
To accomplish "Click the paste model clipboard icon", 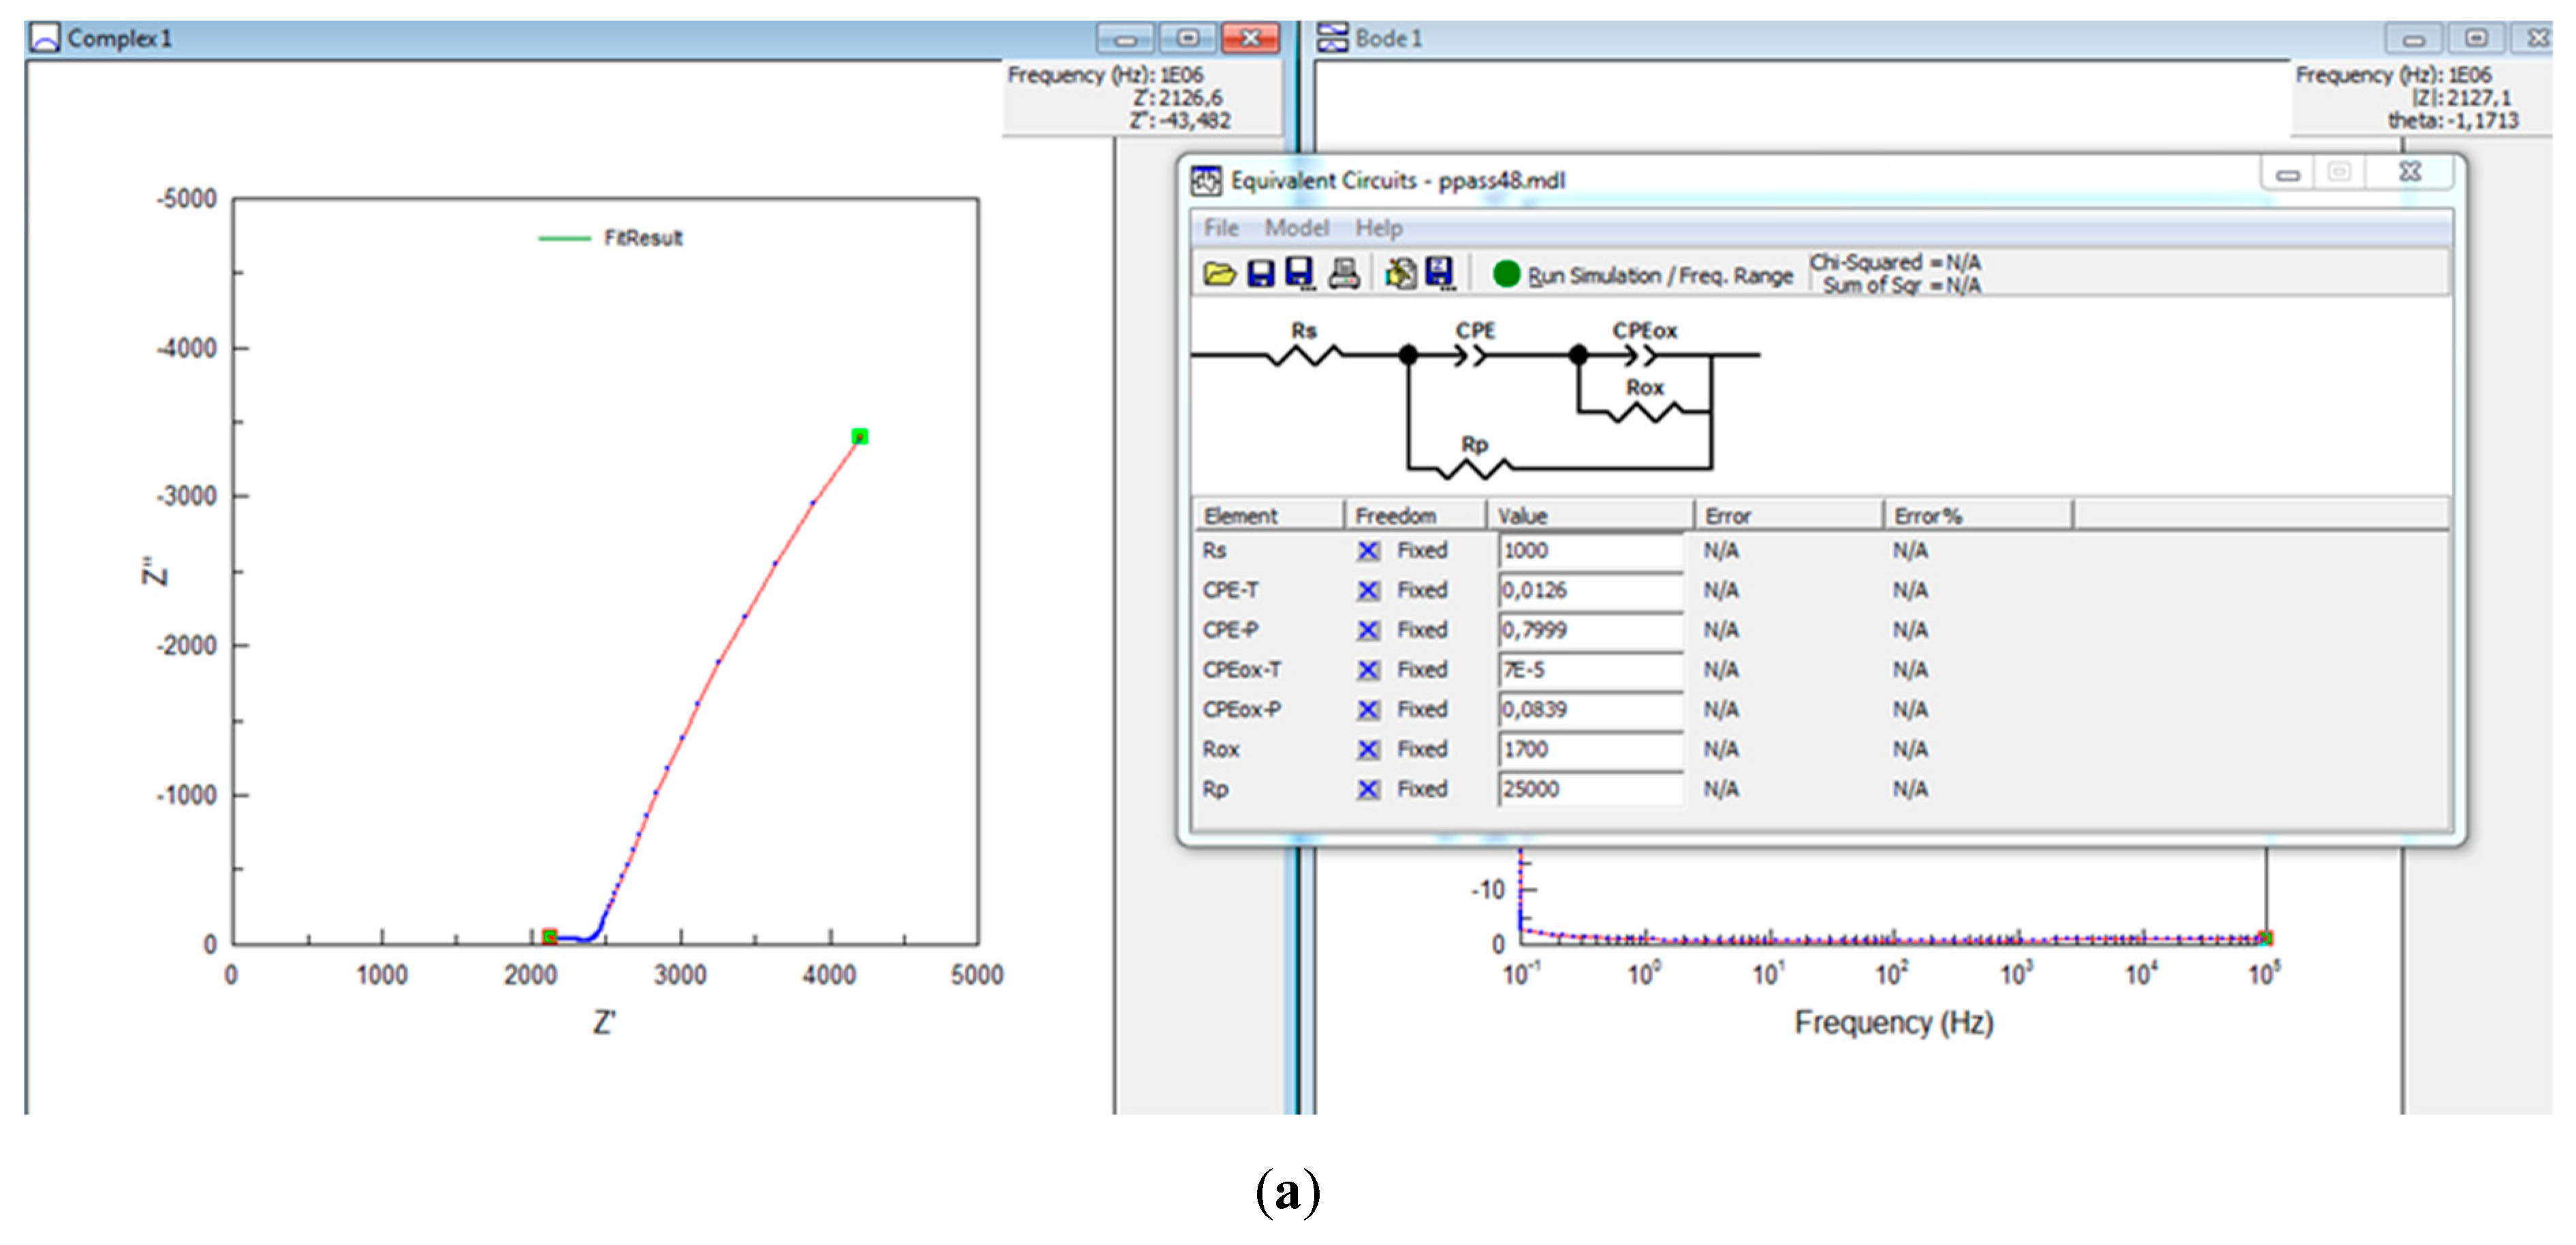I will (1400, 273).
